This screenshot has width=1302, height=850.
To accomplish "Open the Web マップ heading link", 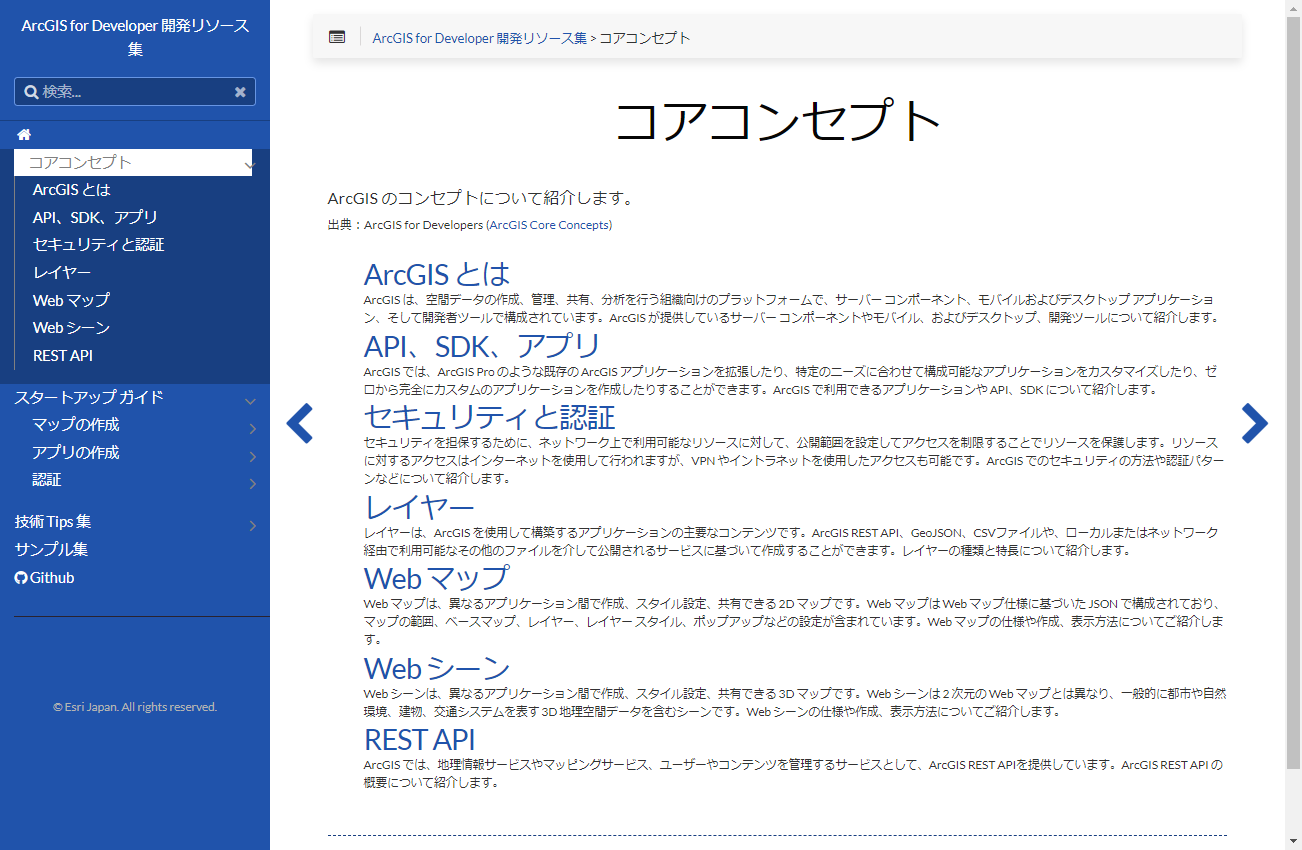I will (436, 578).
